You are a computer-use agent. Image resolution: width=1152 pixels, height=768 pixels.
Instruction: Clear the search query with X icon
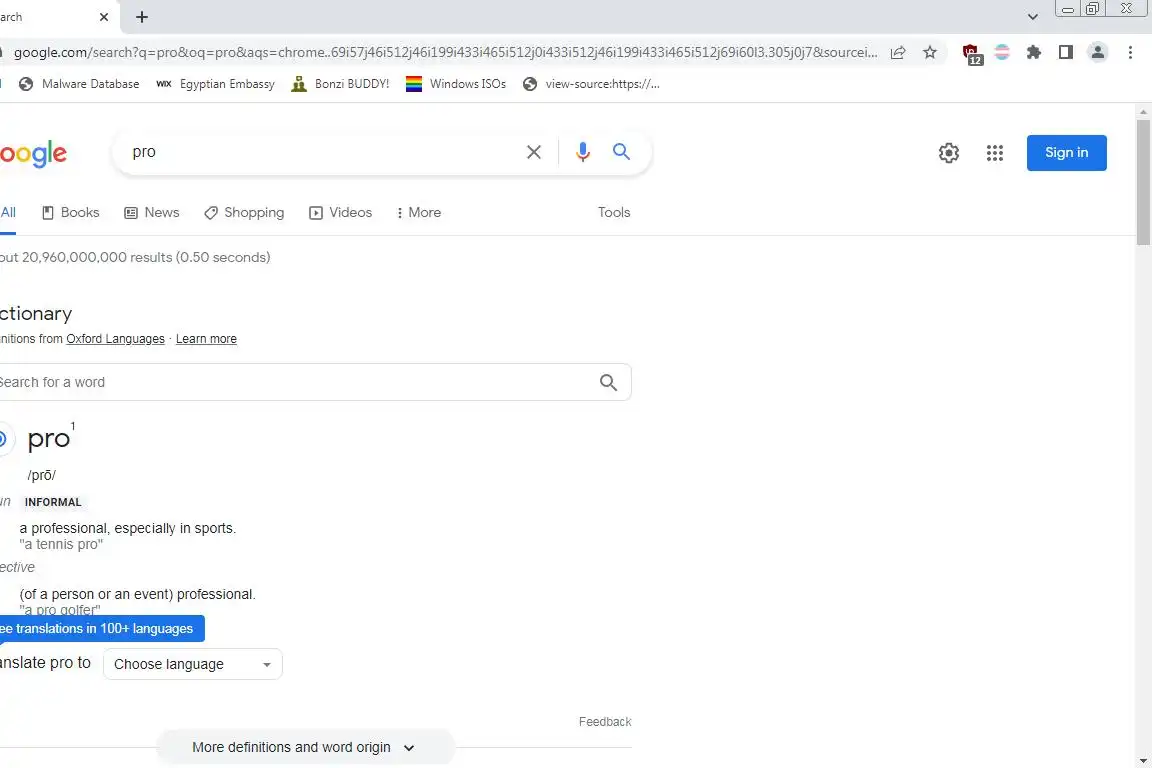tap(534, 152)
